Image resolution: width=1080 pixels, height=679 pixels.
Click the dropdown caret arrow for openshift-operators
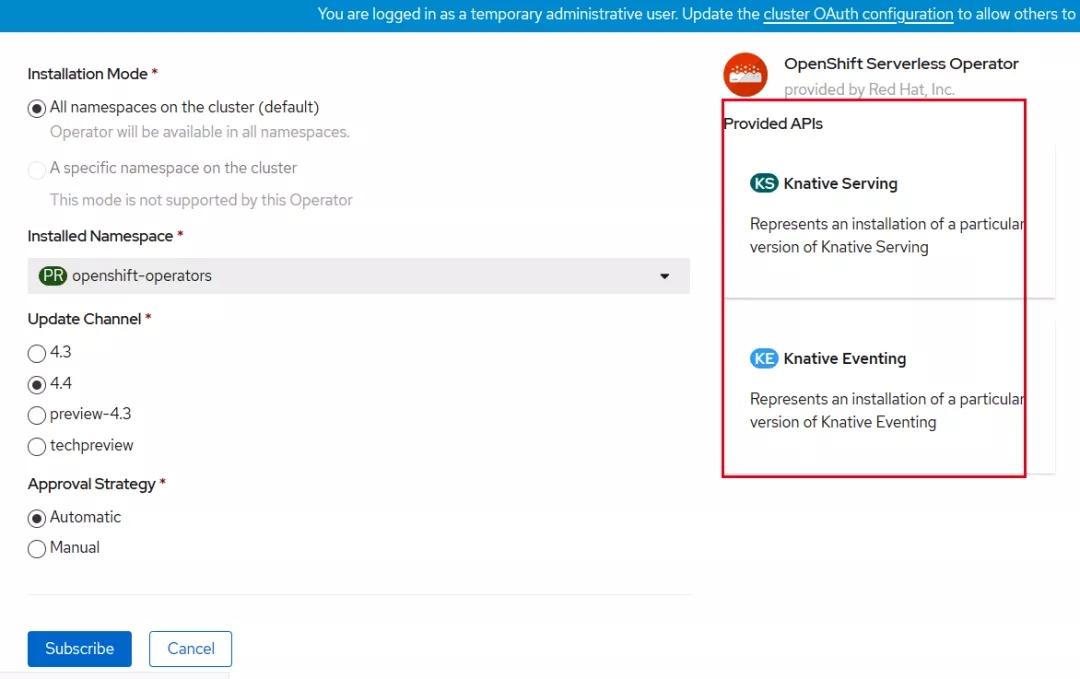coord(665,276)
